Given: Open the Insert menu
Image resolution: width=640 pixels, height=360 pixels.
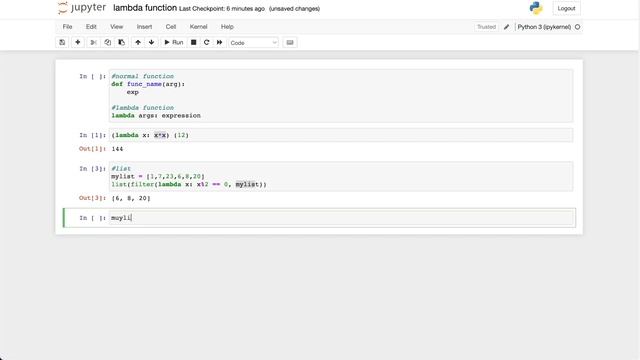Looking at the screenshot, I should point(144,27).
